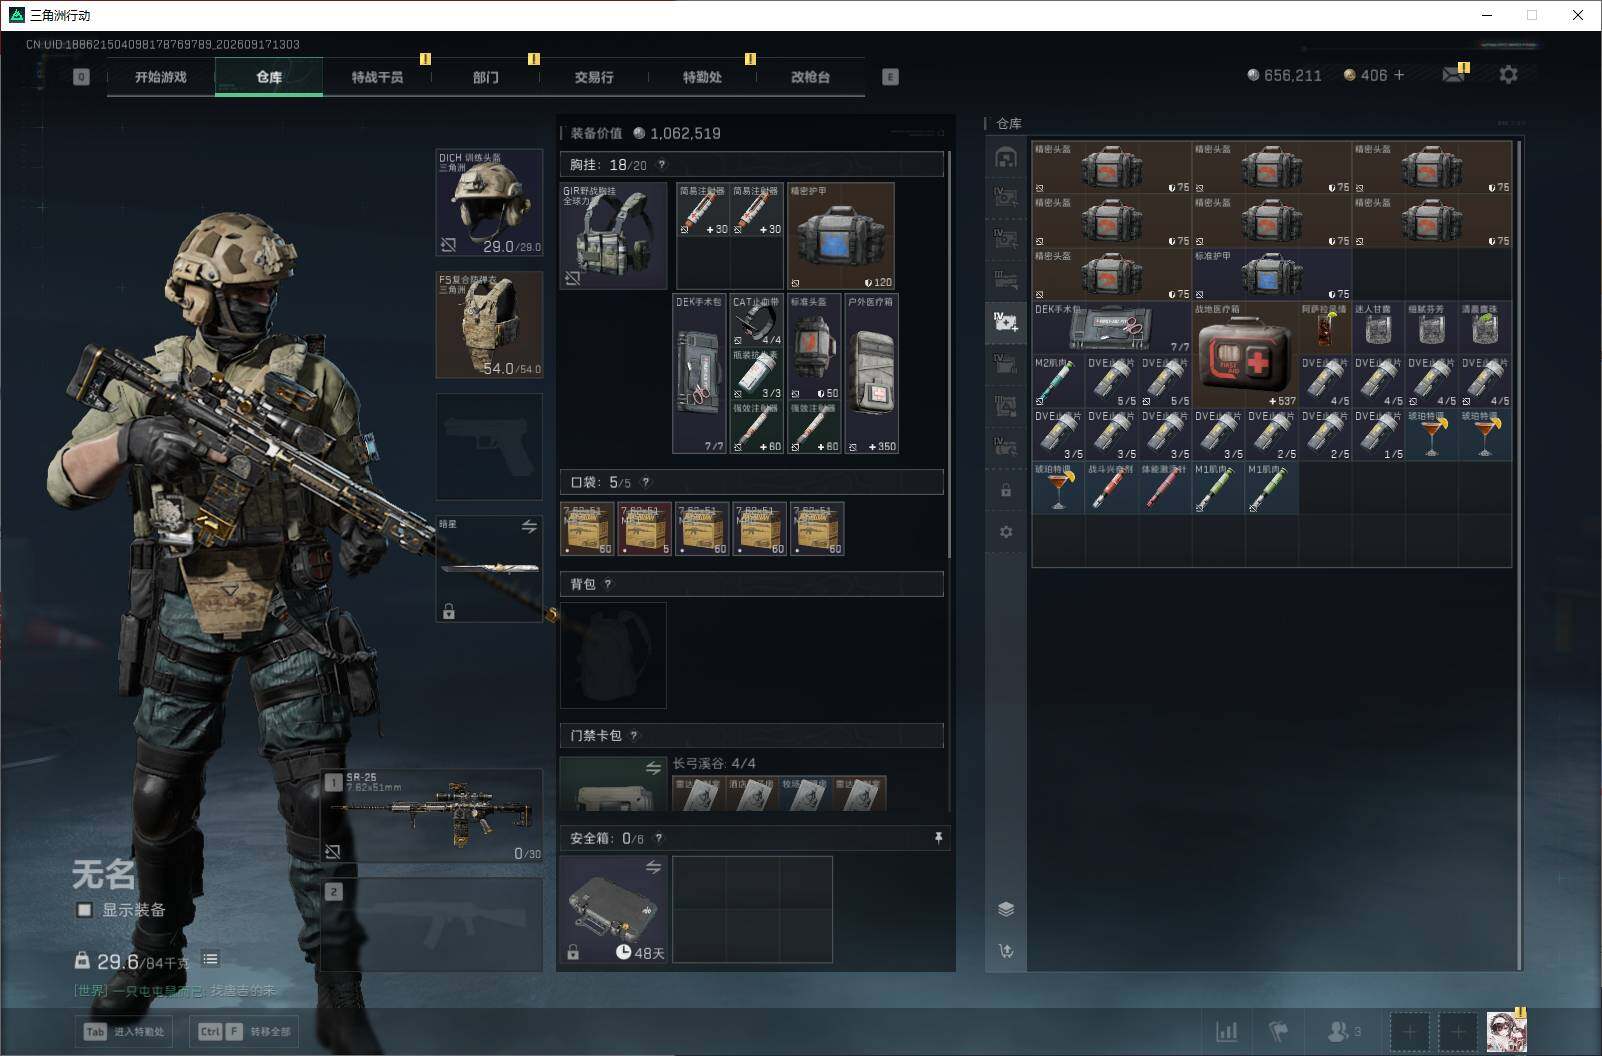Click the flag icon in bottom bar
The width and height of the screenshot is (1602, 1056).
click(x=1278, y=1031)
